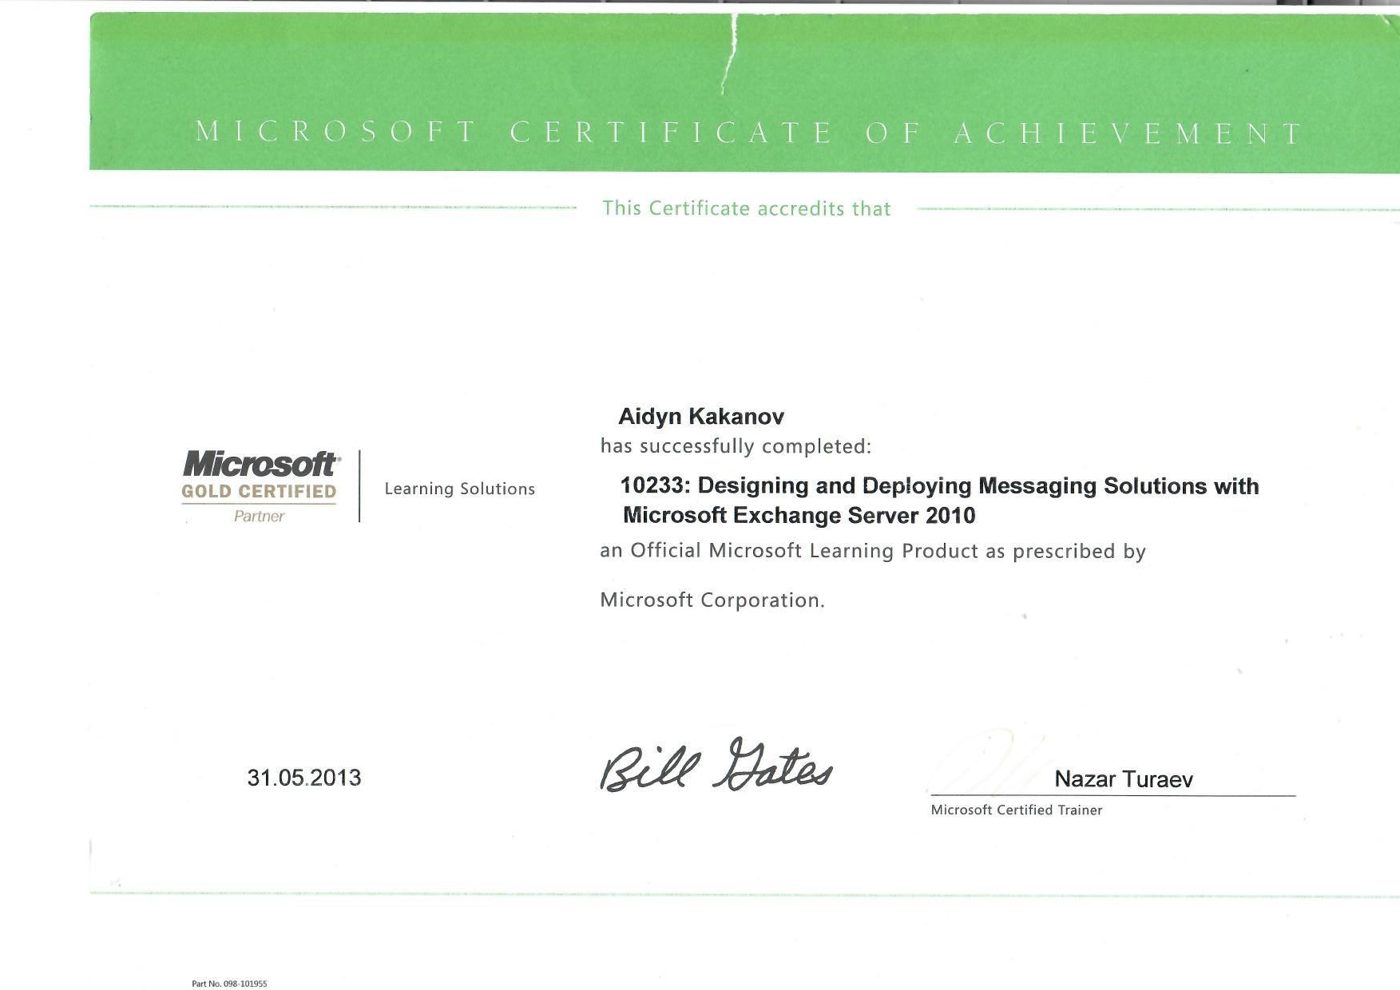Click the Bill Gates signature

click(x=715, y=766)
